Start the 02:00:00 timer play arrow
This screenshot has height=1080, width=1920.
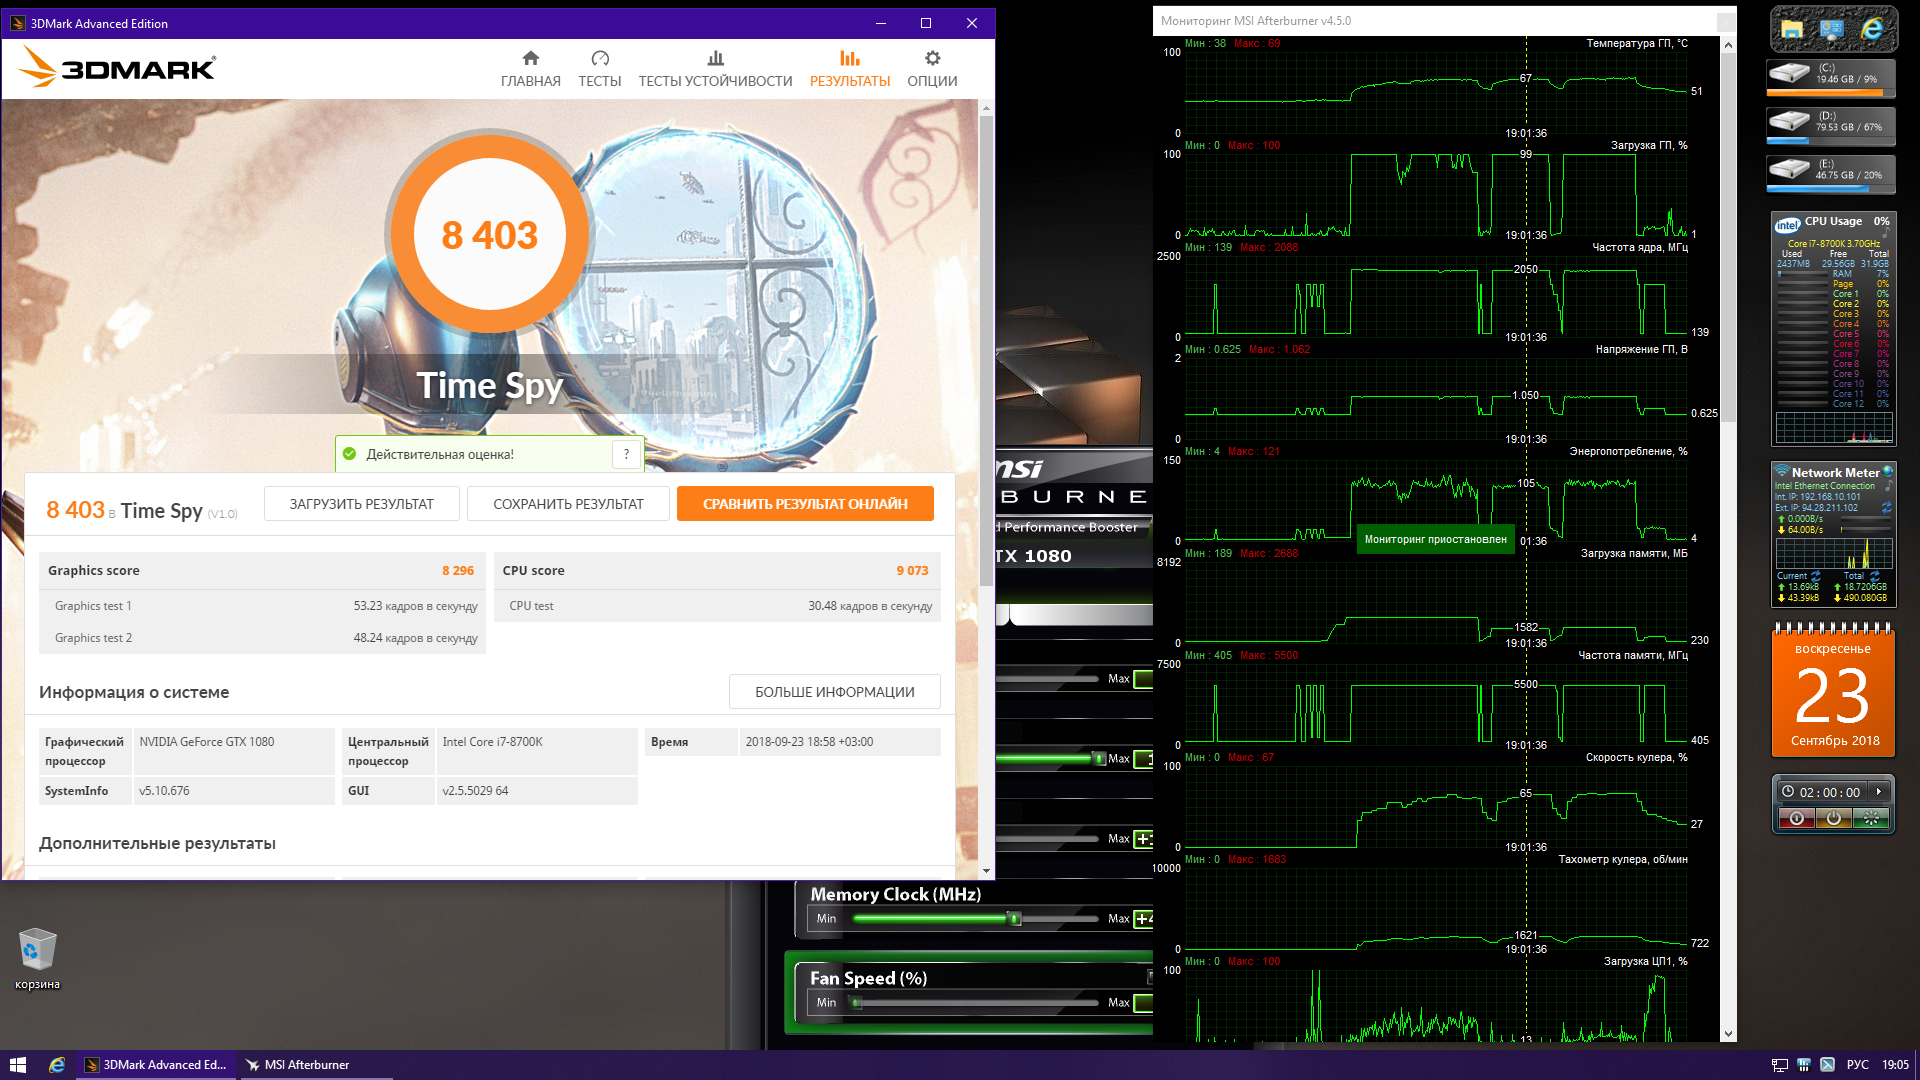1879,792
